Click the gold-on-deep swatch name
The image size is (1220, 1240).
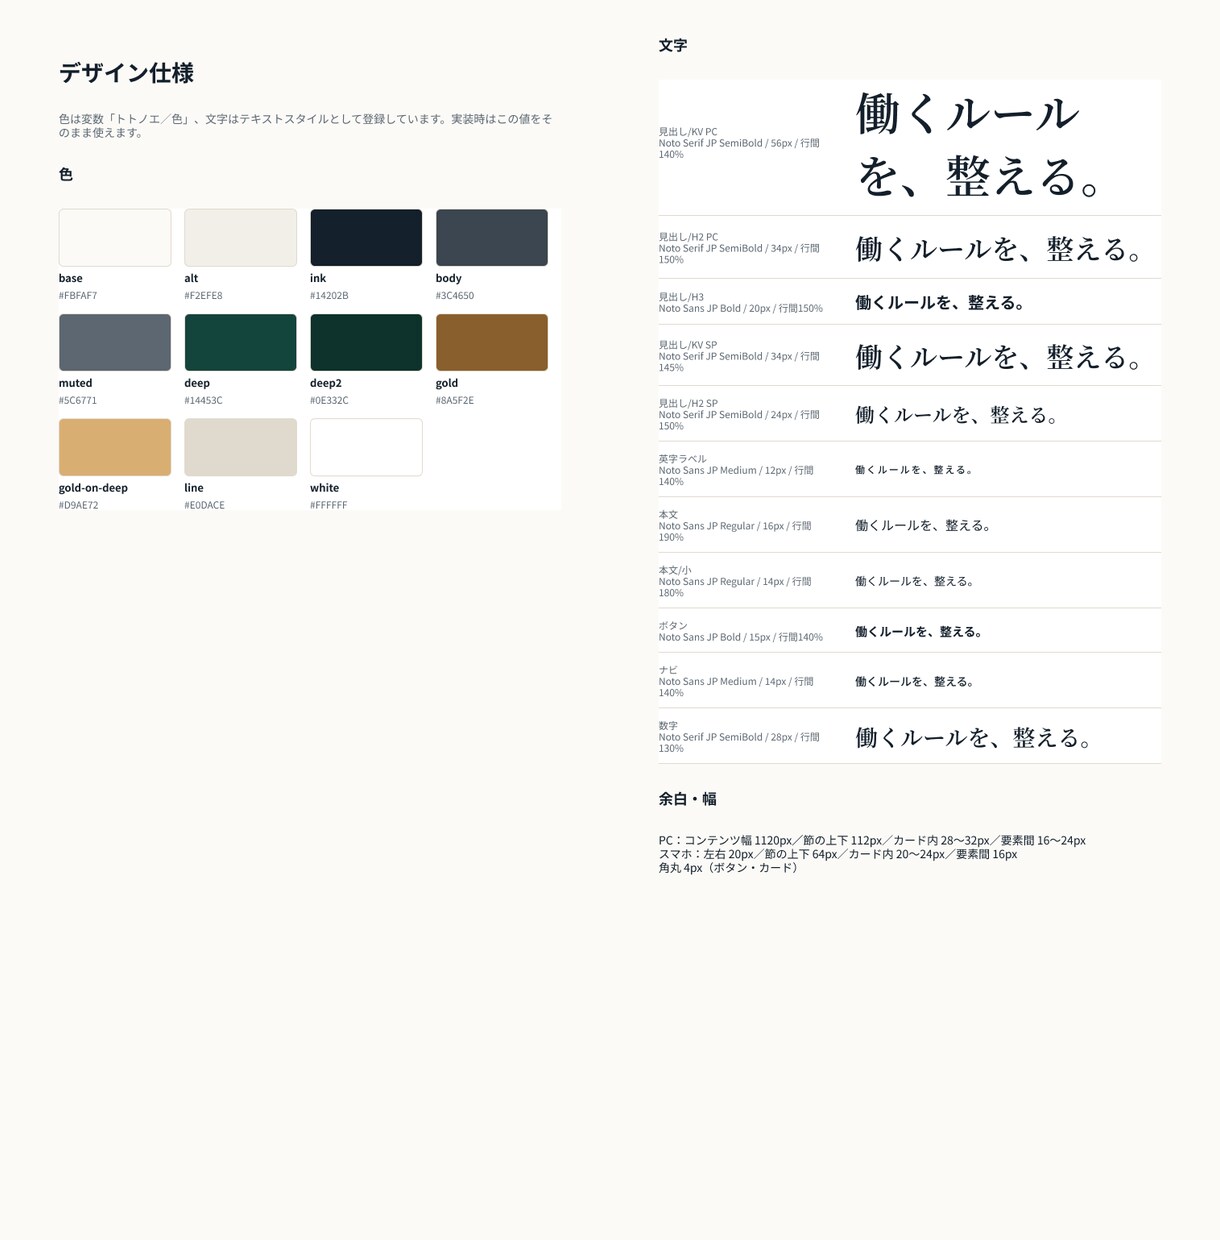93,488
